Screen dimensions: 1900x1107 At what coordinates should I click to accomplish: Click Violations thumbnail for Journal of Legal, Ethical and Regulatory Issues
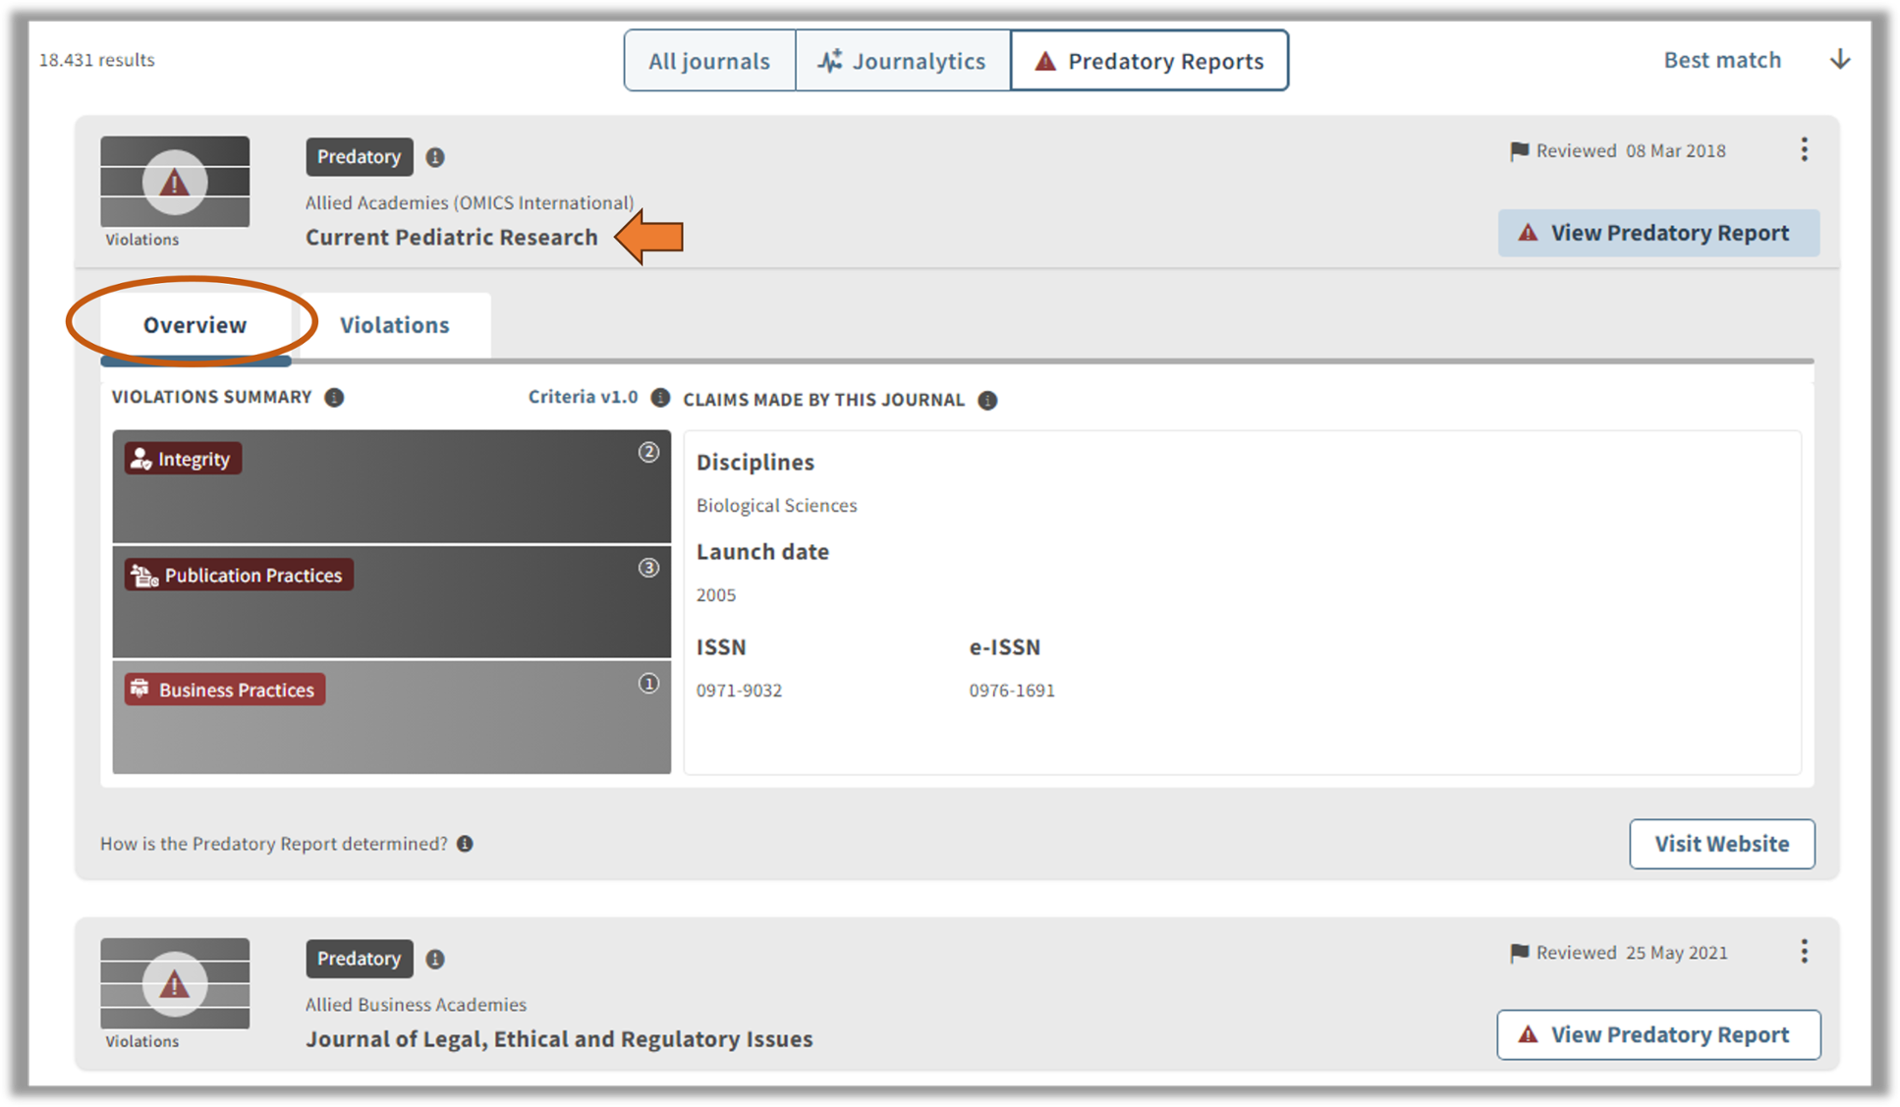(175, 984)
